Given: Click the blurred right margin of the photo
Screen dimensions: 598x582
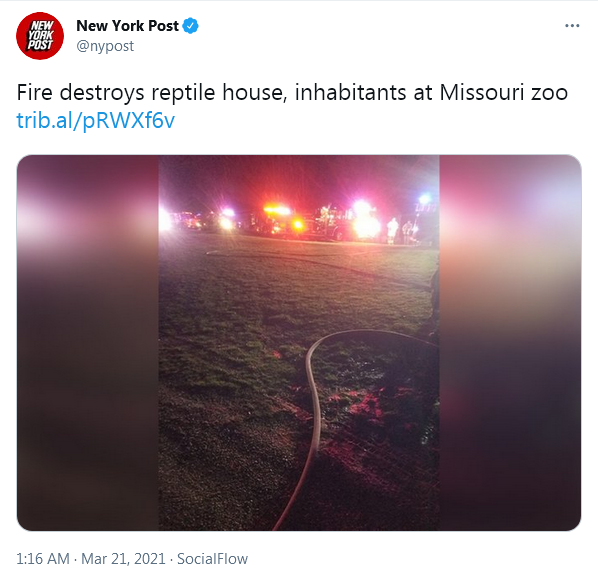Looking at the screenshot, I should point(510,342).
